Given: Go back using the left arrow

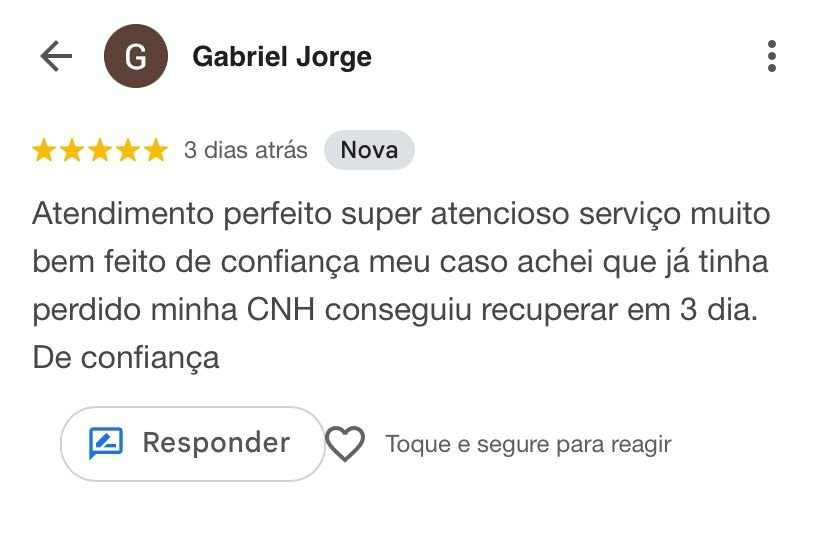Looking at the screenshot, I should 56,56.
